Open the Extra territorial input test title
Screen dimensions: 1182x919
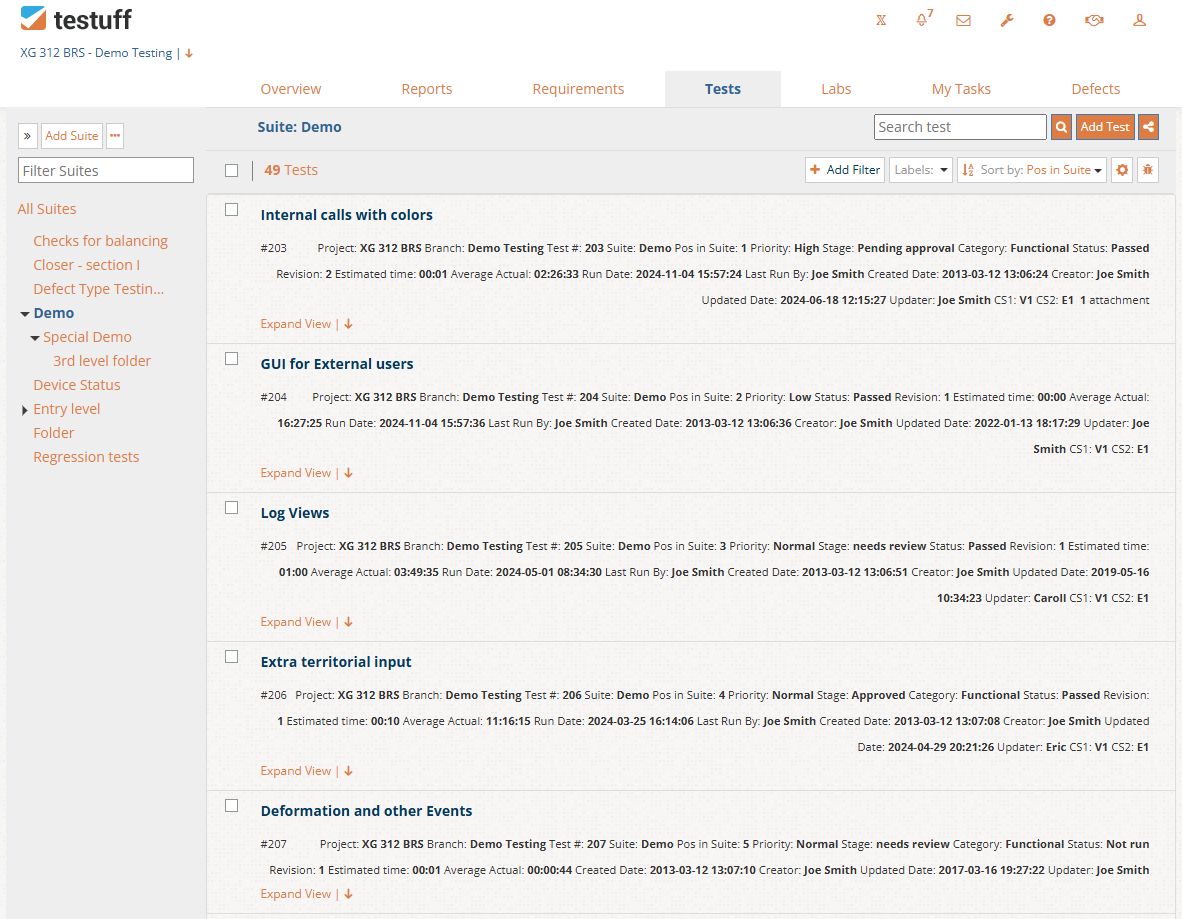point(336,662)
